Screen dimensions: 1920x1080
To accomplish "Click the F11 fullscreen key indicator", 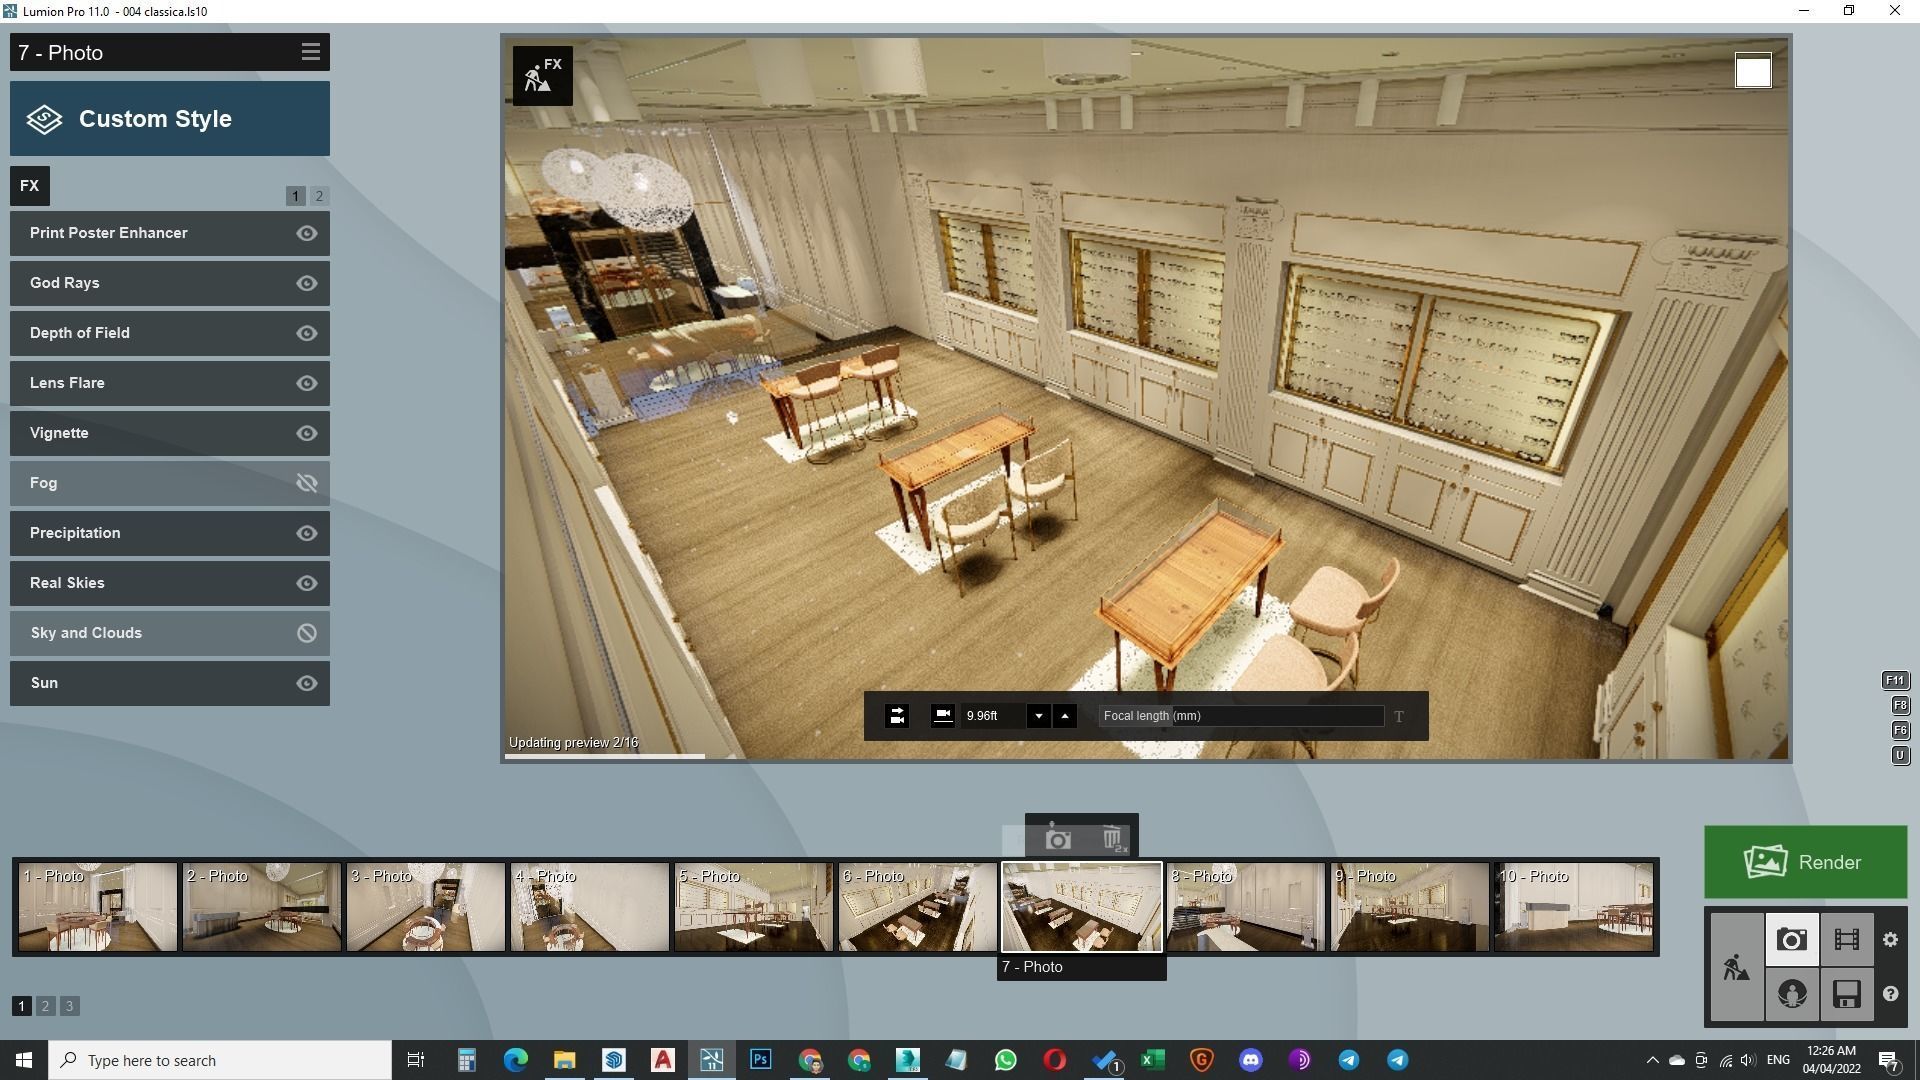I will tap(1895, 681).
